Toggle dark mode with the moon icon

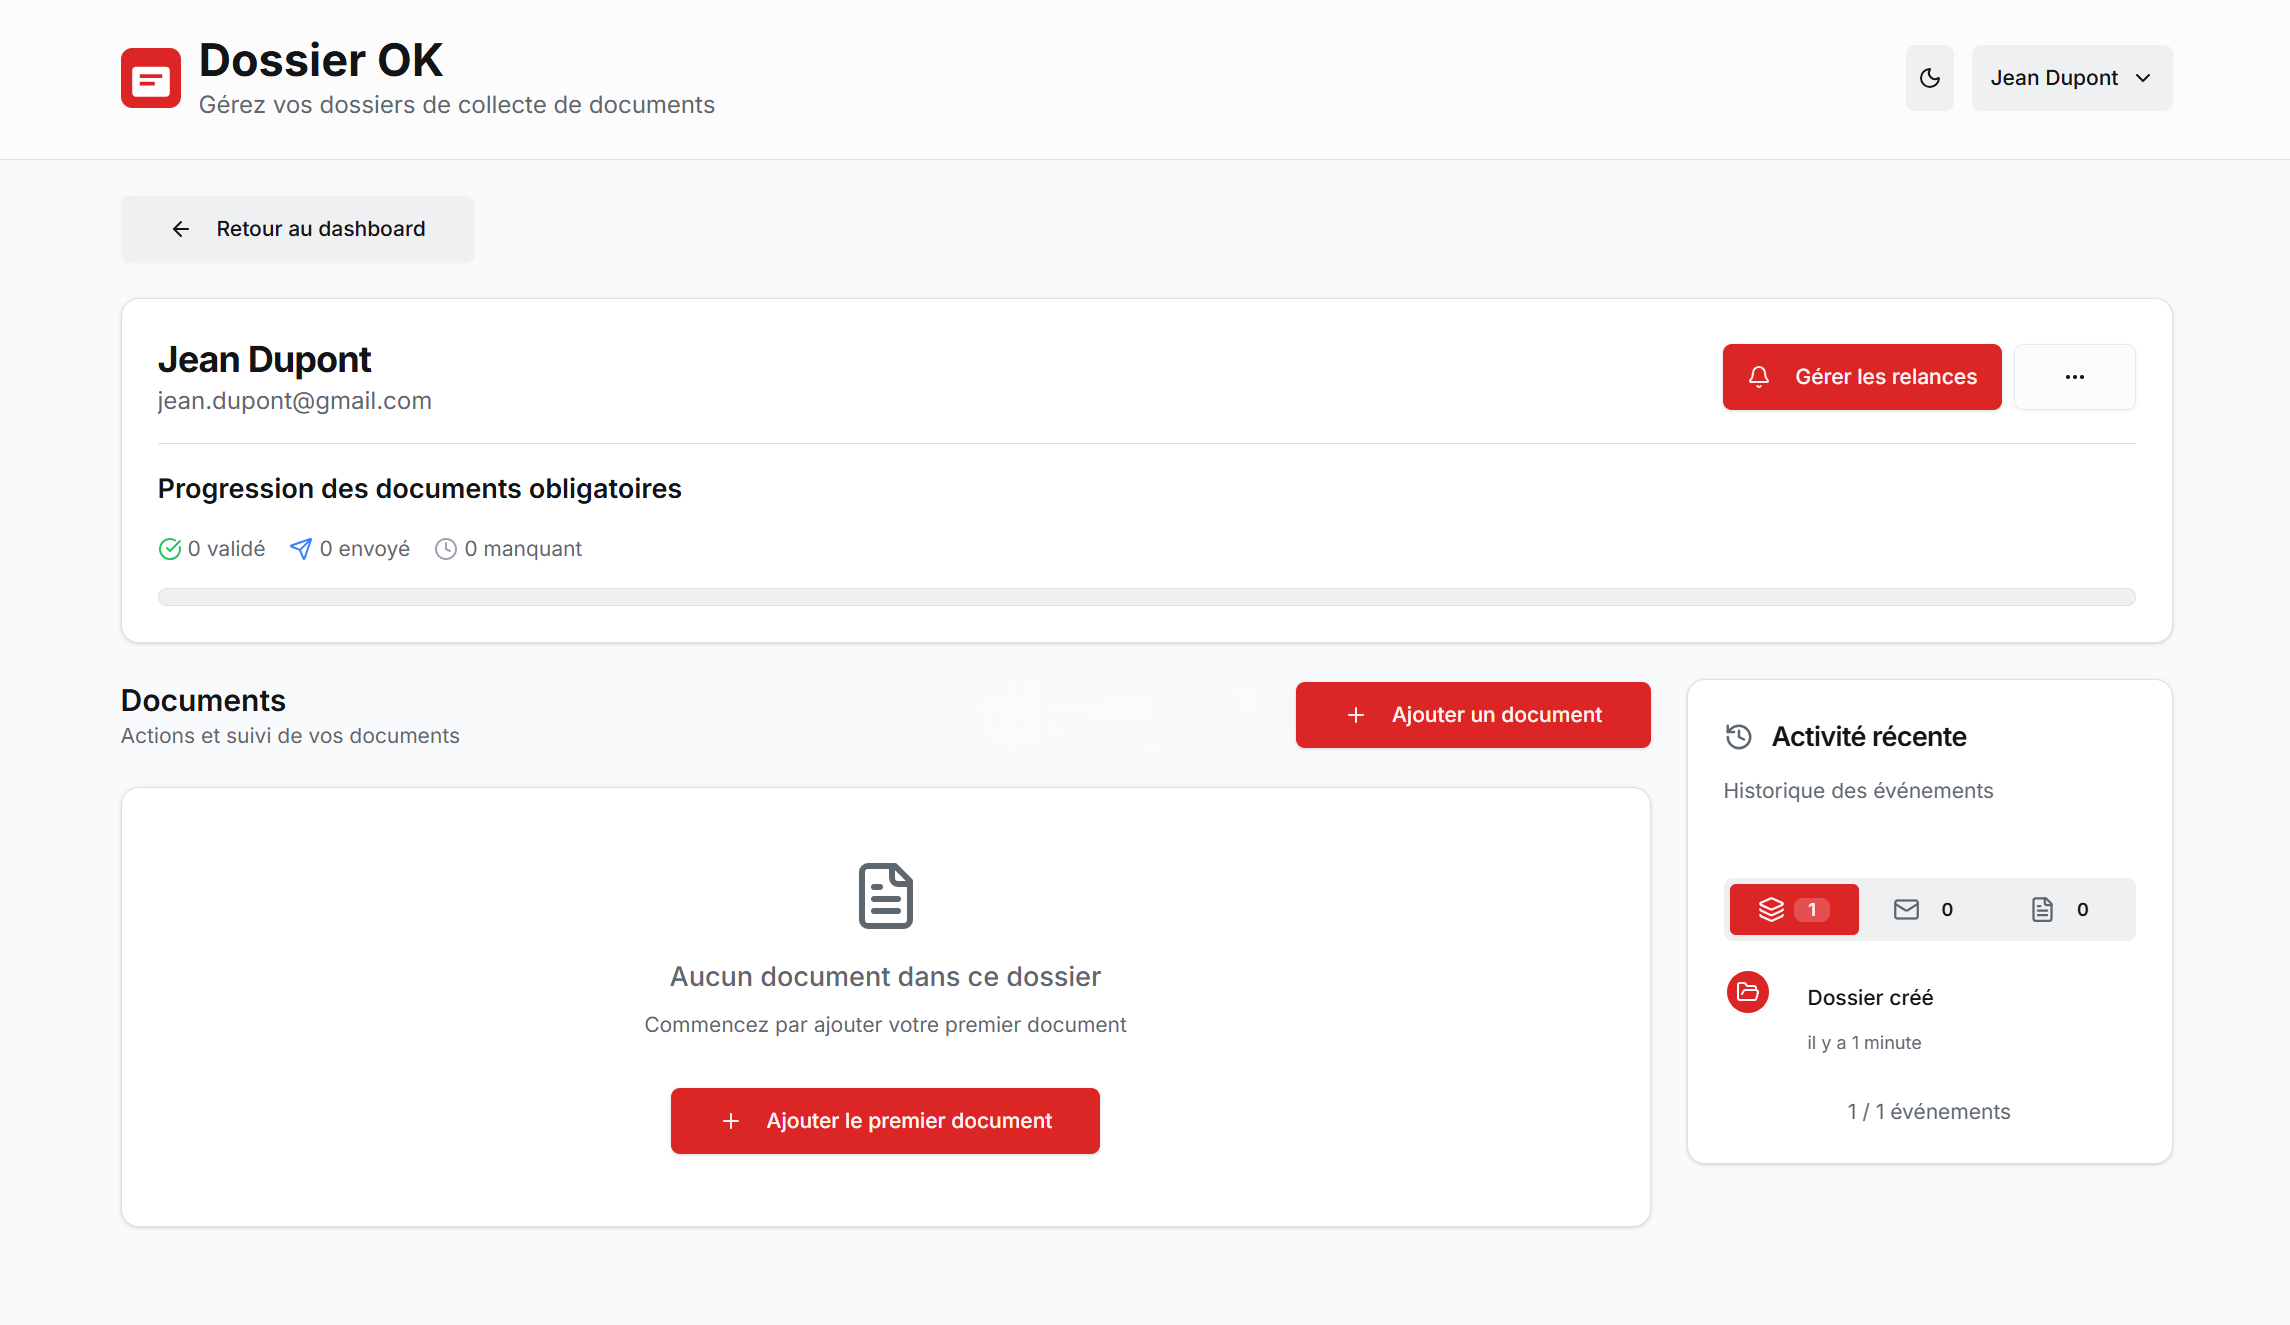[x=1929, y=78]
